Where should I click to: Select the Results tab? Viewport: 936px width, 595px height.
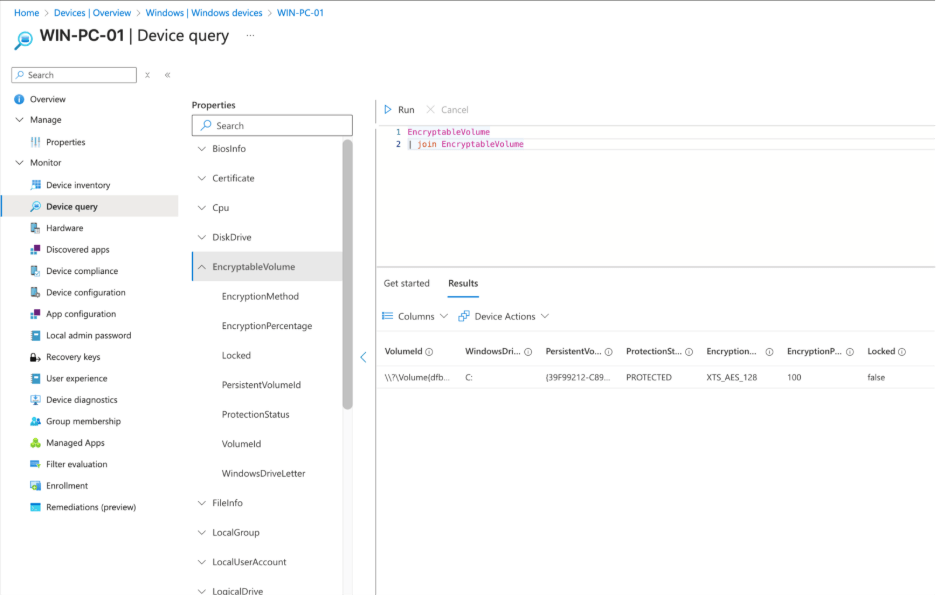[x=463, y=283]
